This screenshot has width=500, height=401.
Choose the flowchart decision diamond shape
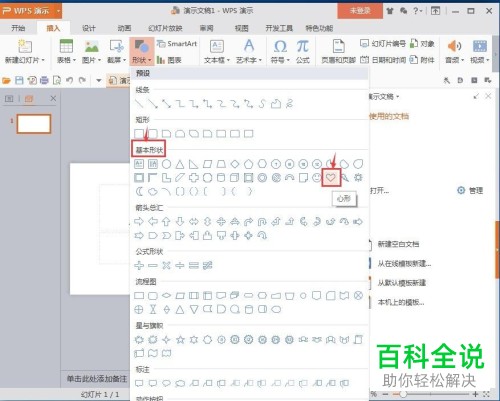coord(166,296)
